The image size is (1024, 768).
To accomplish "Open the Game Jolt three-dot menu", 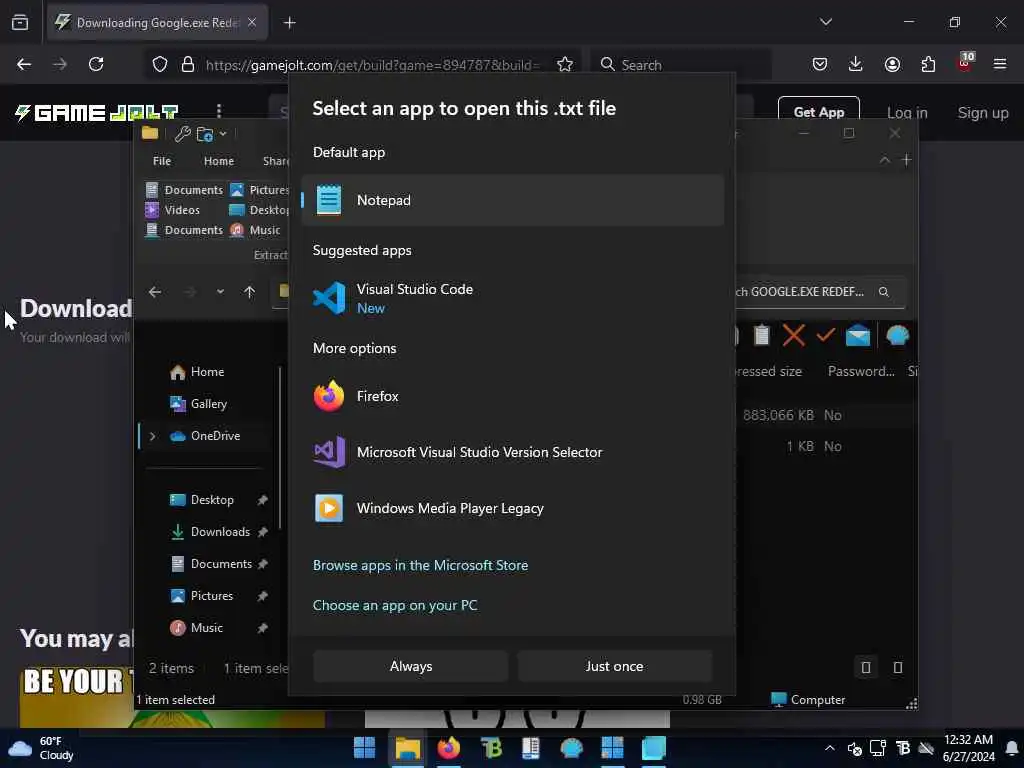I will (219, 111).
